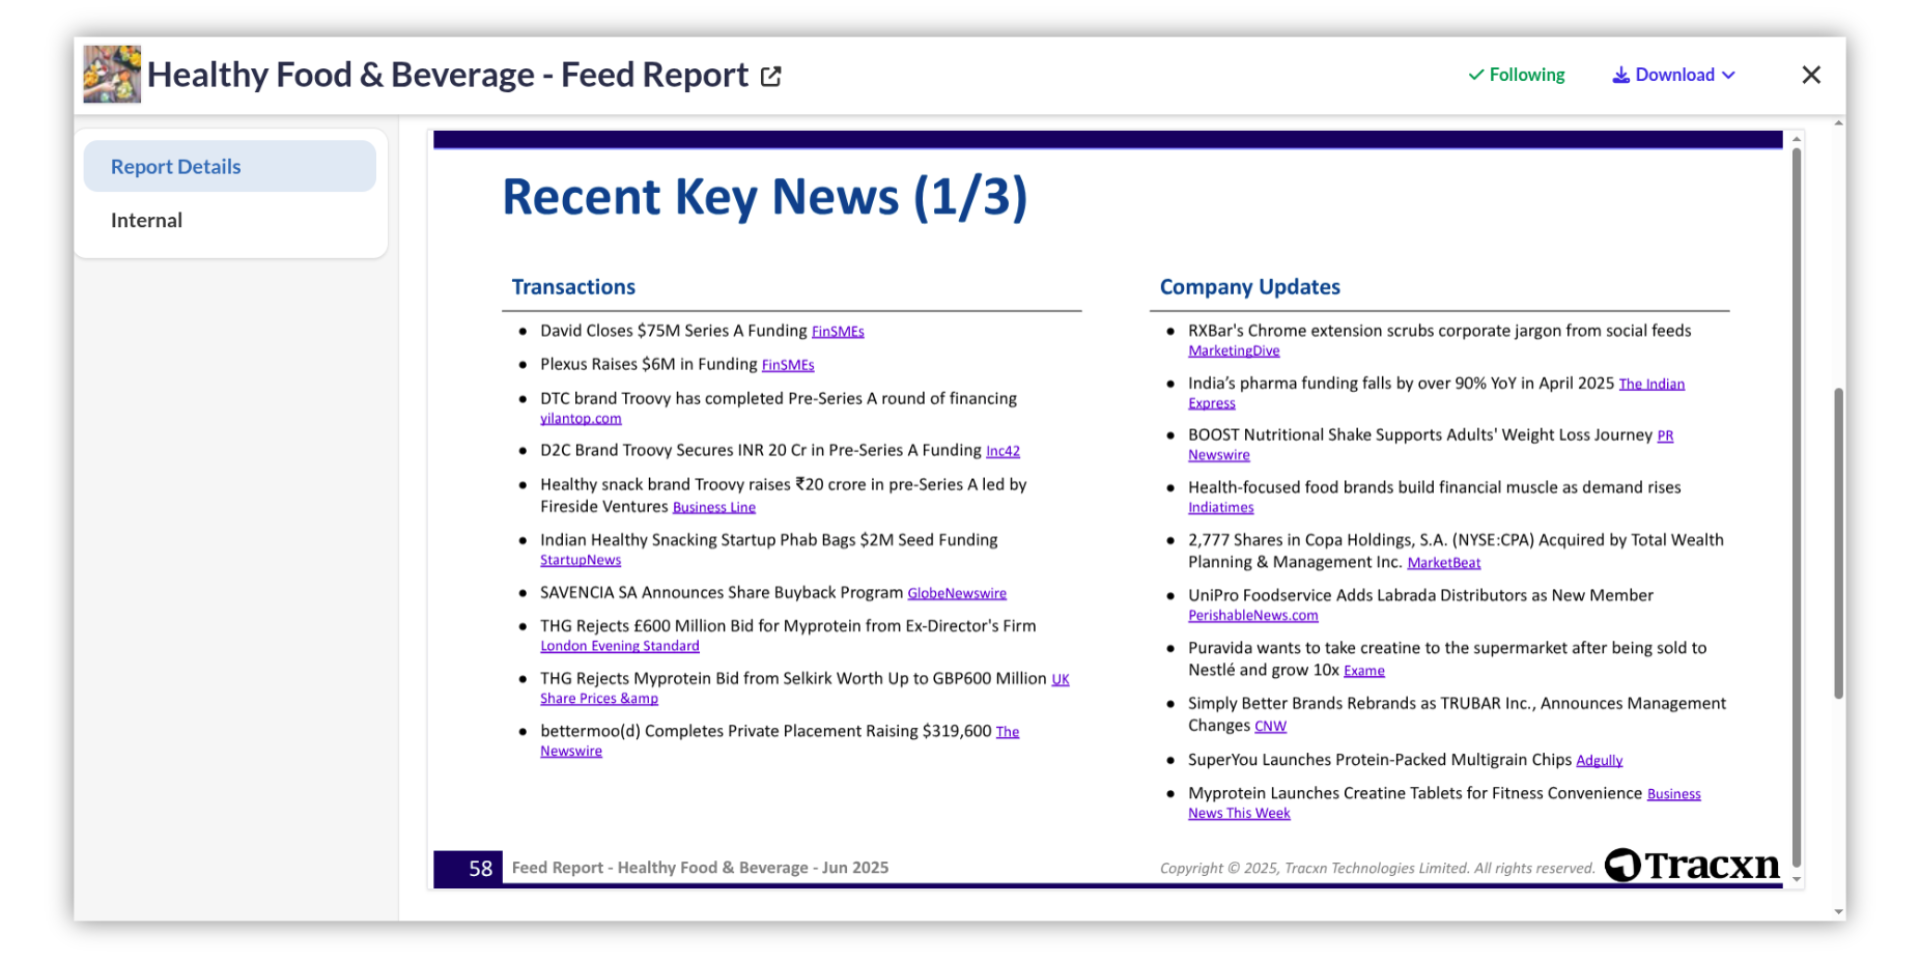
Task: Click the document viewer vertical scrollbar
Action: pyautogui.click(x=1796, y=500)
